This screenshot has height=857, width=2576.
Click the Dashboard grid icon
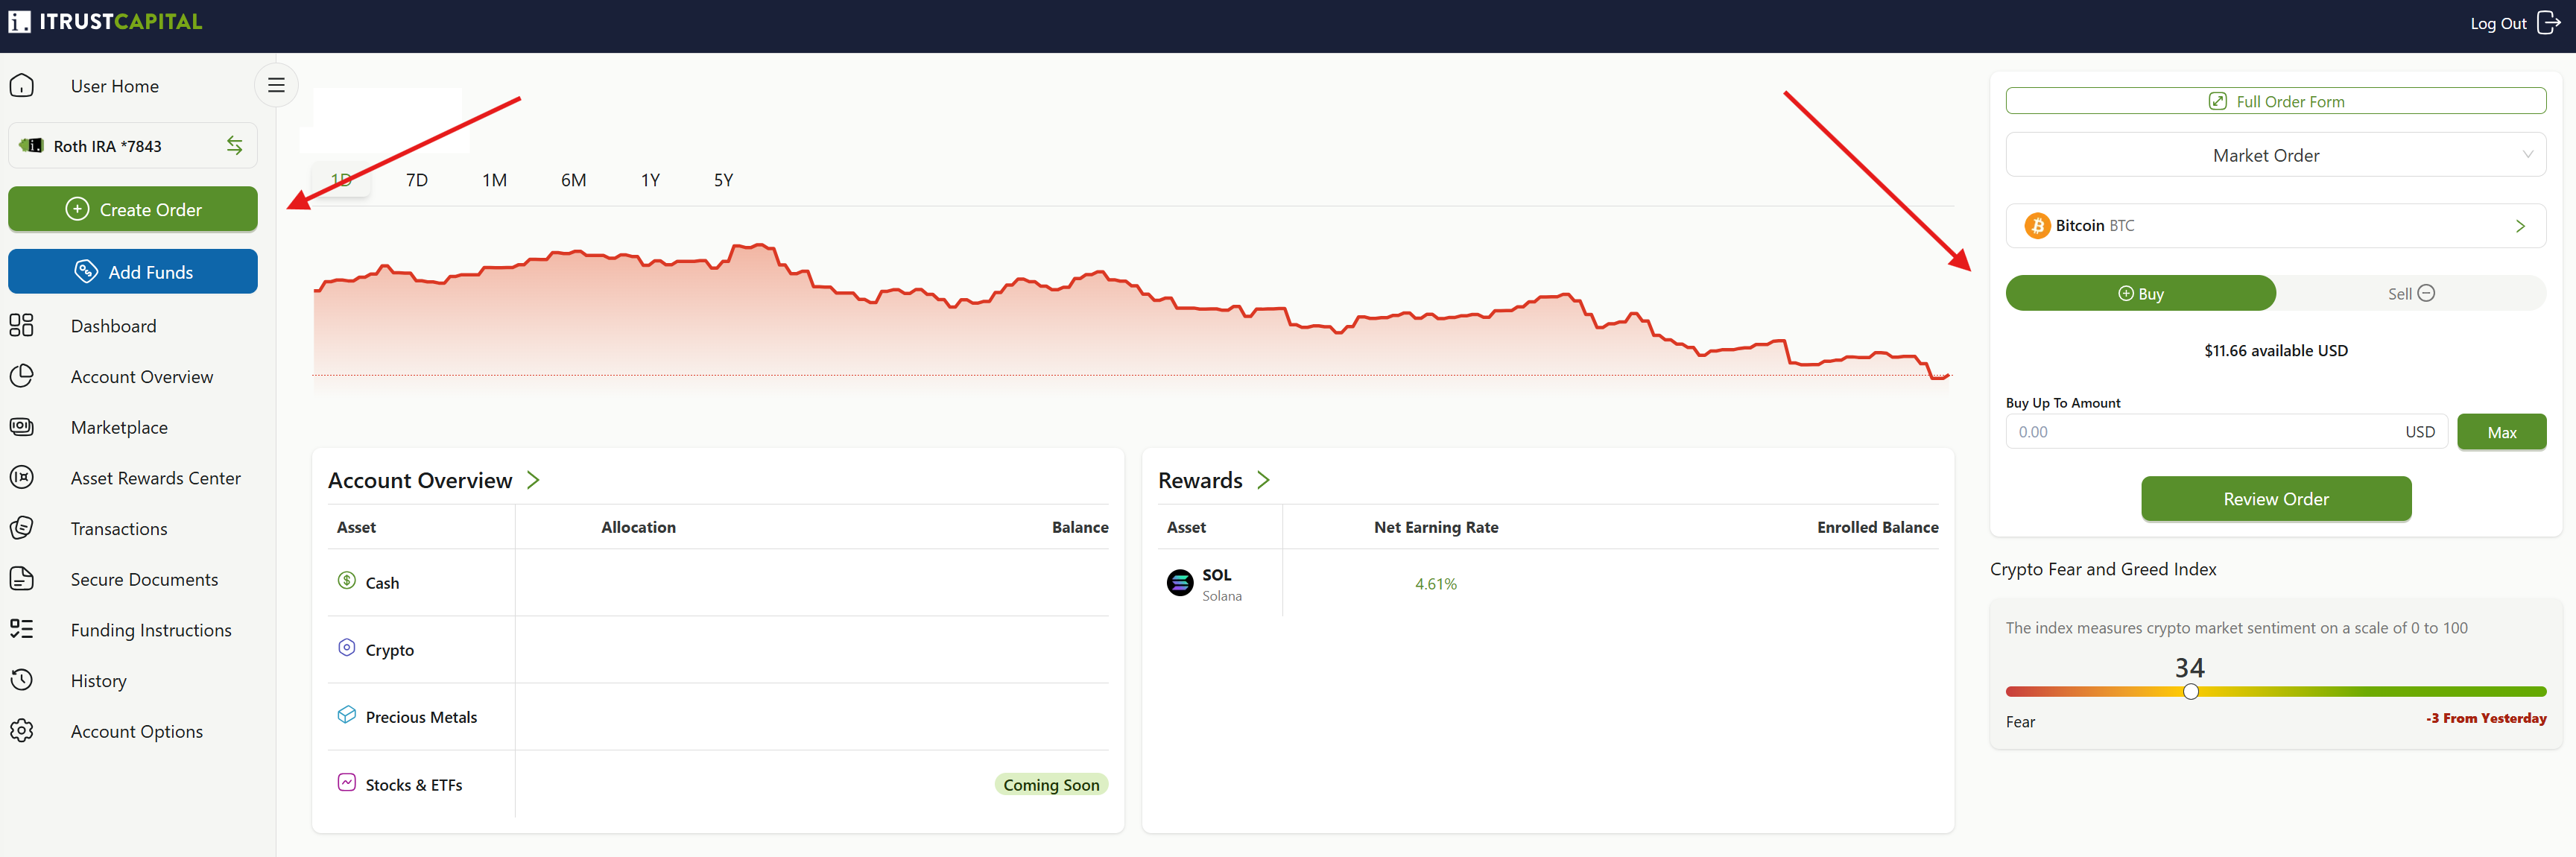22,326
